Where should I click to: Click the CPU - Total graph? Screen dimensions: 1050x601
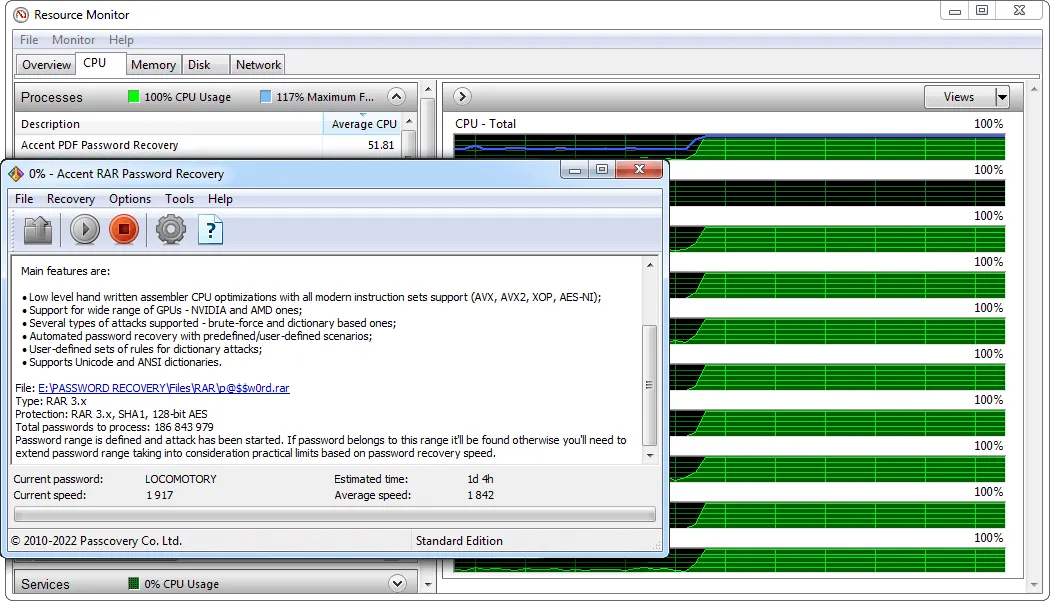click(x=729, y=146)
